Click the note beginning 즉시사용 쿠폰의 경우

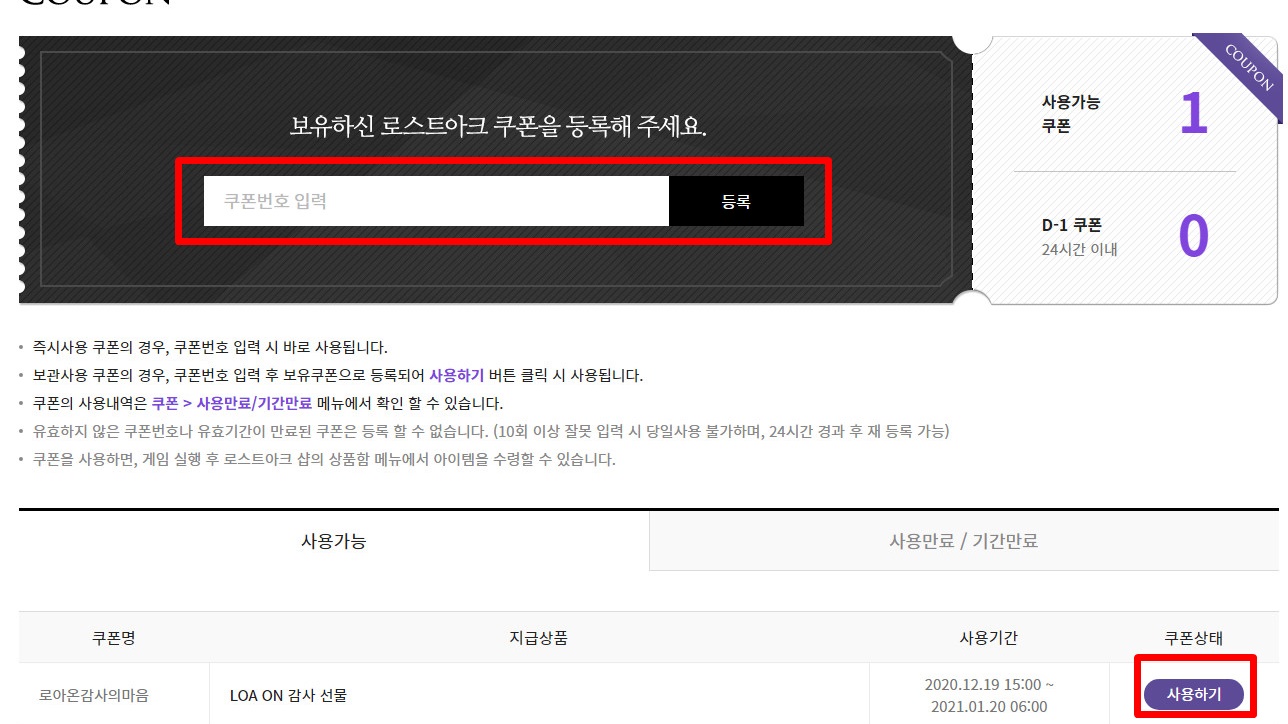pos(210,348)
